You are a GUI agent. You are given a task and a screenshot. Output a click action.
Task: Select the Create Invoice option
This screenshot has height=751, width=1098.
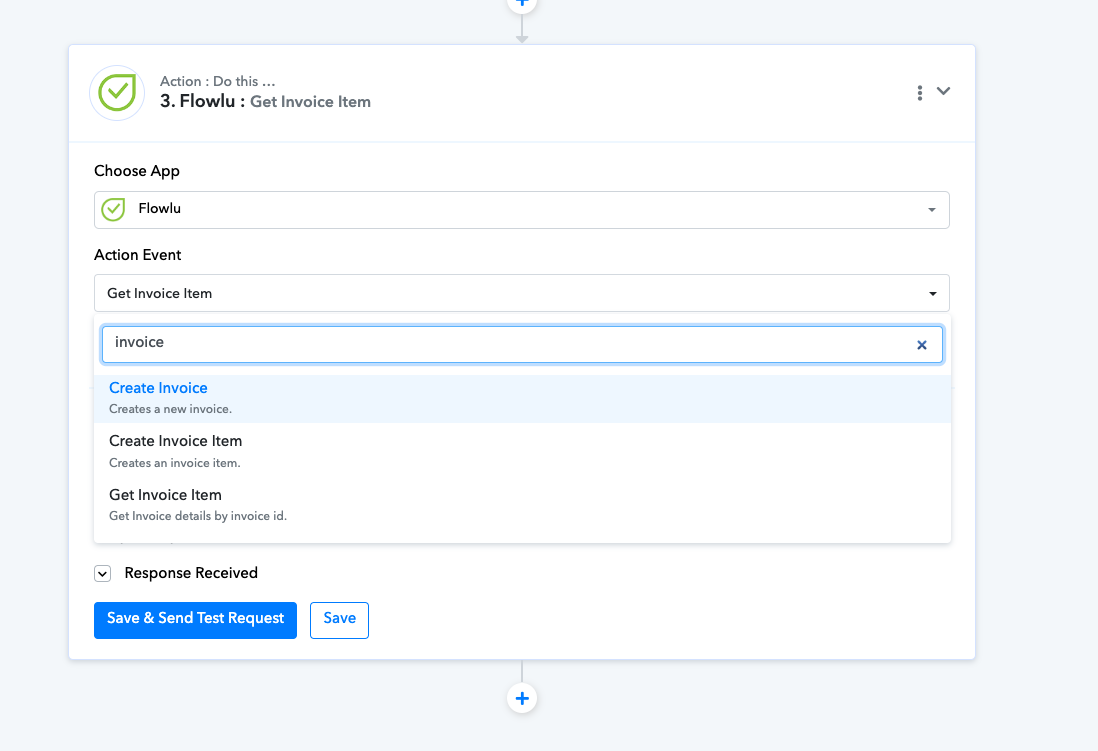click(522, 399)
